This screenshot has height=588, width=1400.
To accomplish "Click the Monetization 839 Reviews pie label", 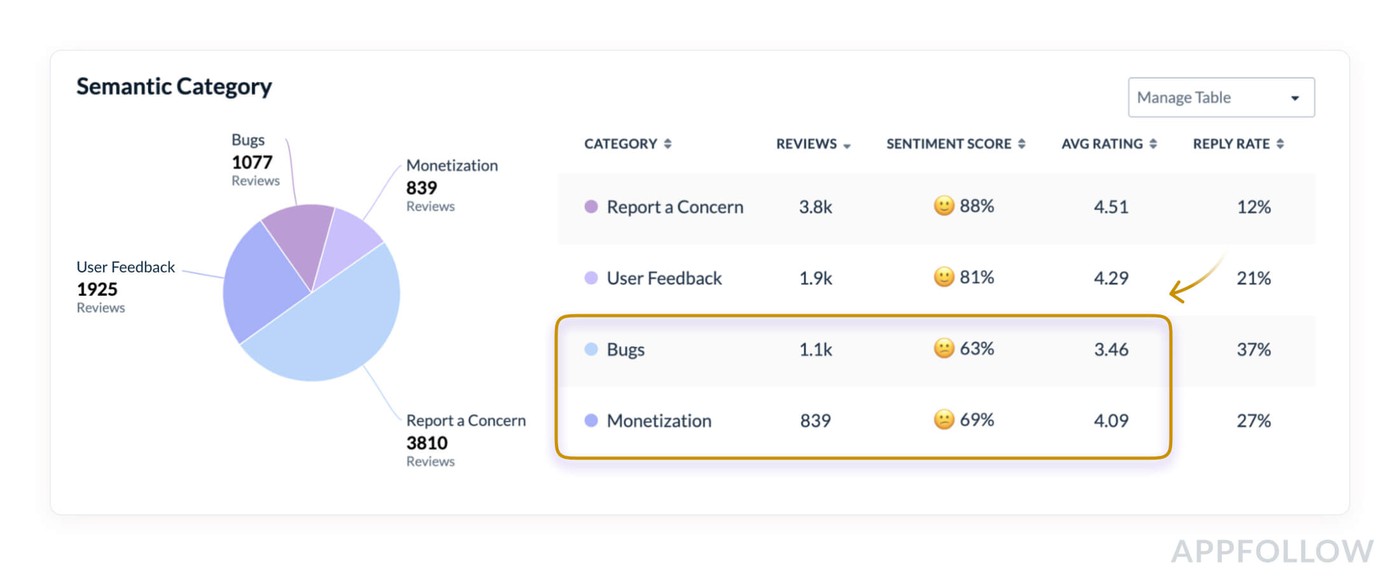I will click(451, 186).
